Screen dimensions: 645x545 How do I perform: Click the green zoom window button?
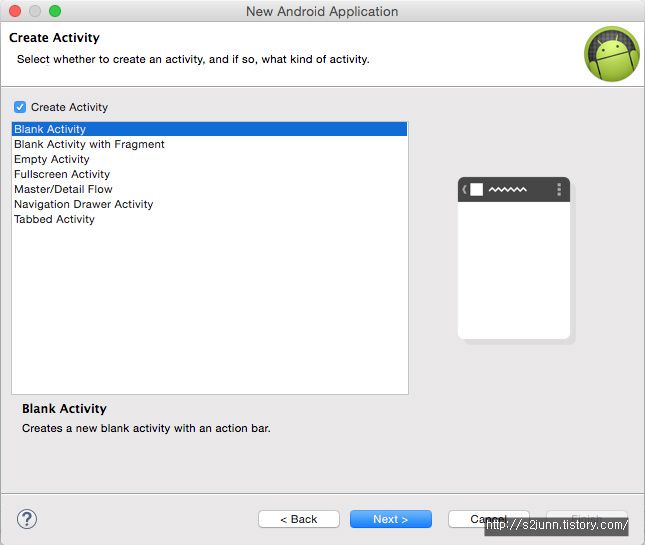(x=55, y=11)
